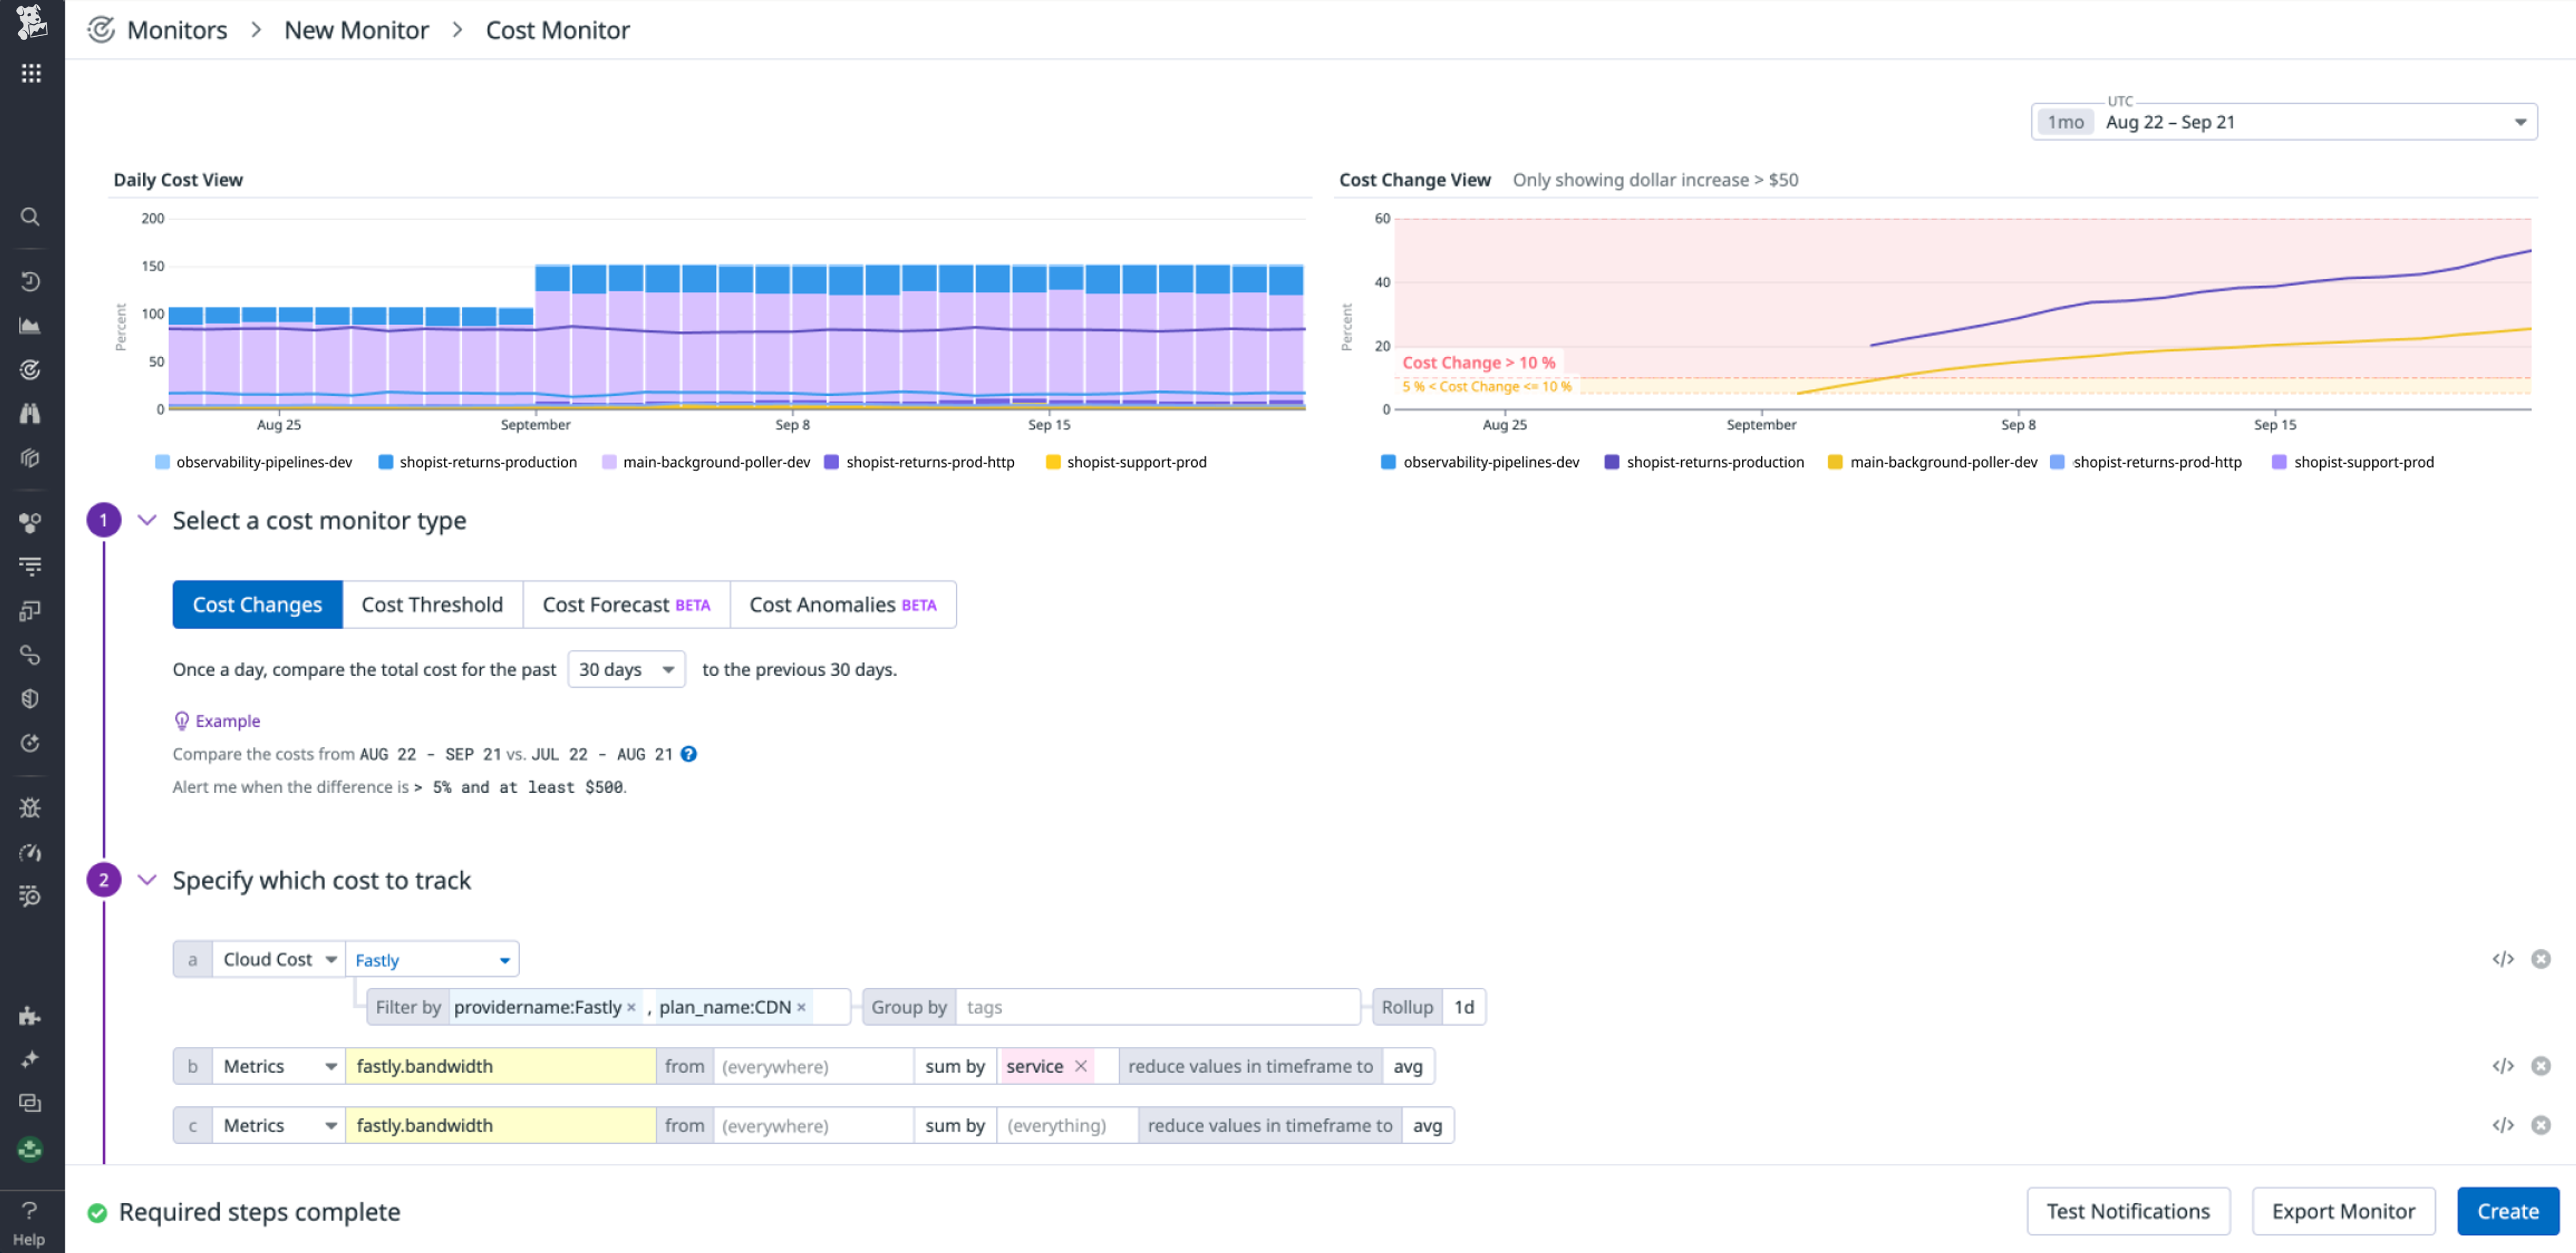Remove the service tag from sum by
The image size is (2576, 1253).
1081,1066
